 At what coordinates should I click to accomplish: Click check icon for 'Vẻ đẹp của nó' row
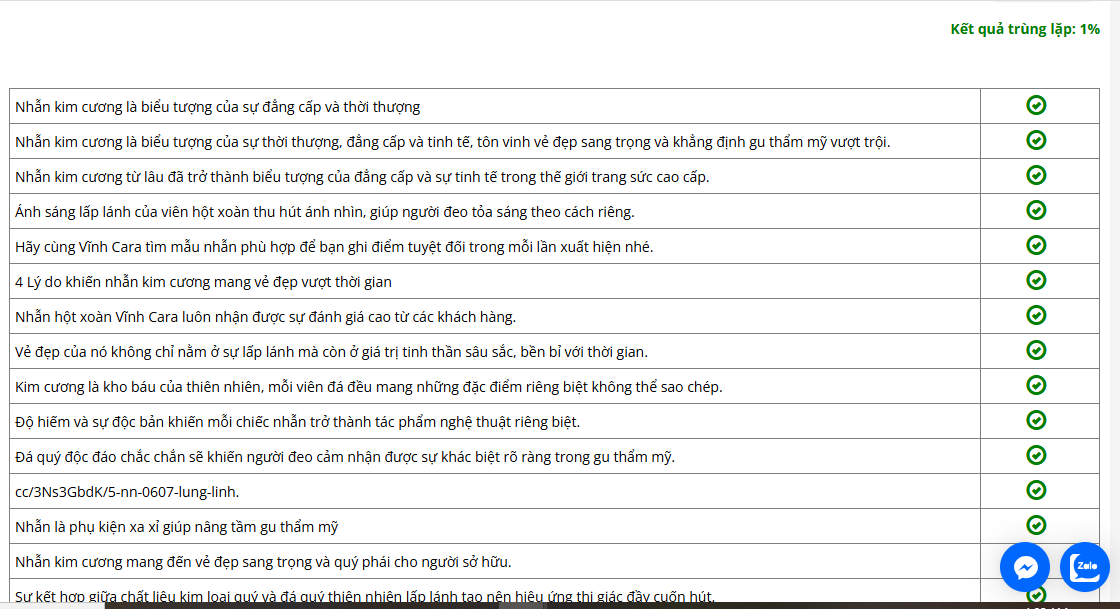1036,351
